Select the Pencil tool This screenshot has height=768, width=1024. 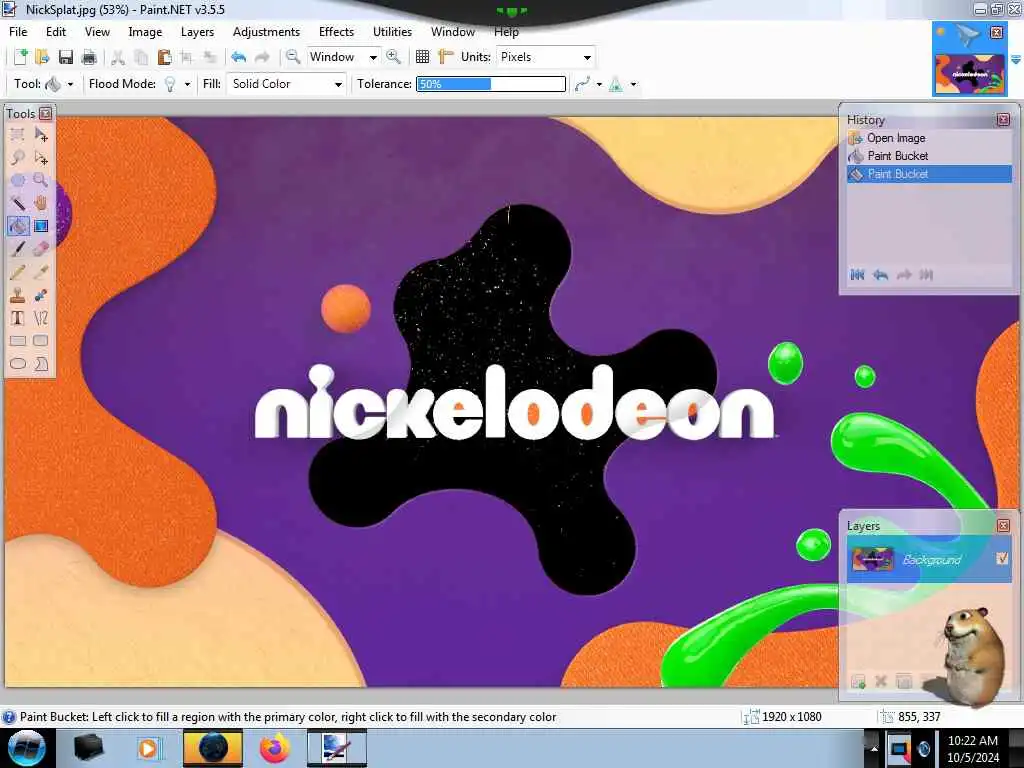pyautogui.click(x=18, y=272)
